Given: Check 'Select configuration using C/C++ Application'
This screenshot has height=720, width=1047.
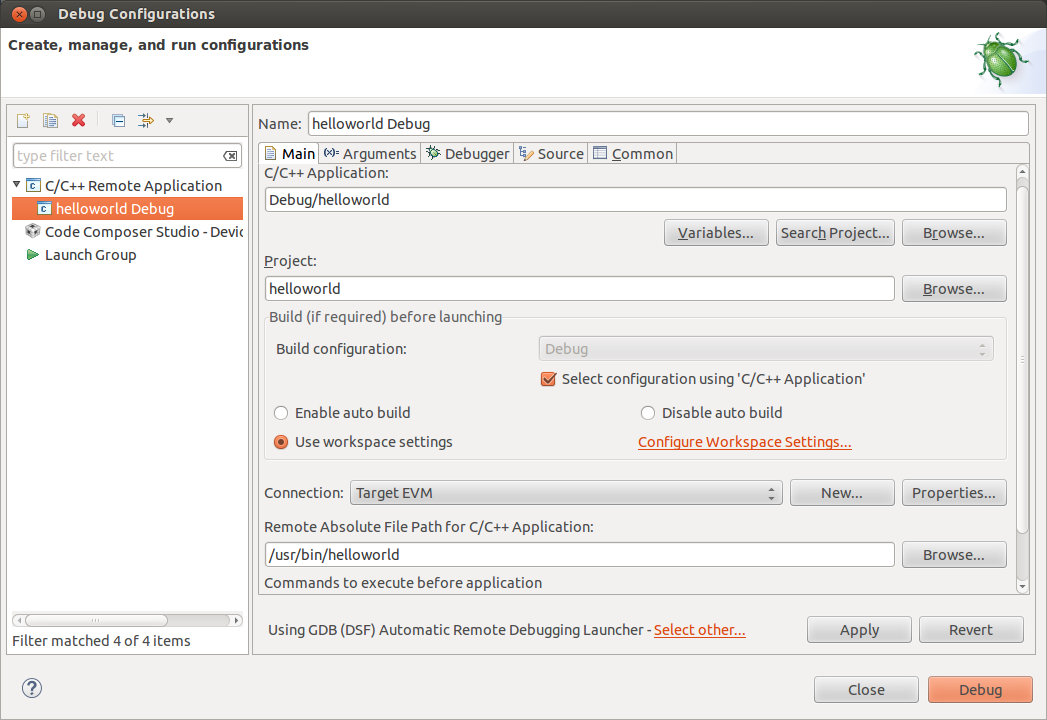Looking at the screenshot, I should [548, 380].
